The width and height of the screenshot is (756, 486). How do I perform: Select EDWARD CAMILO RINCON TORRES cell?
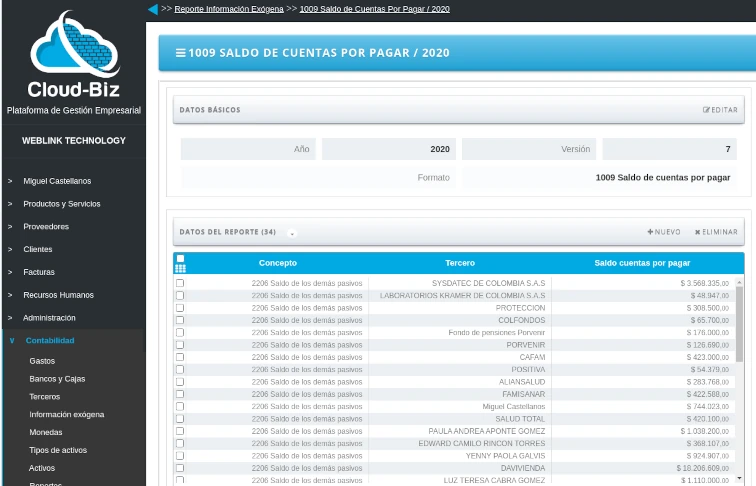482,443
